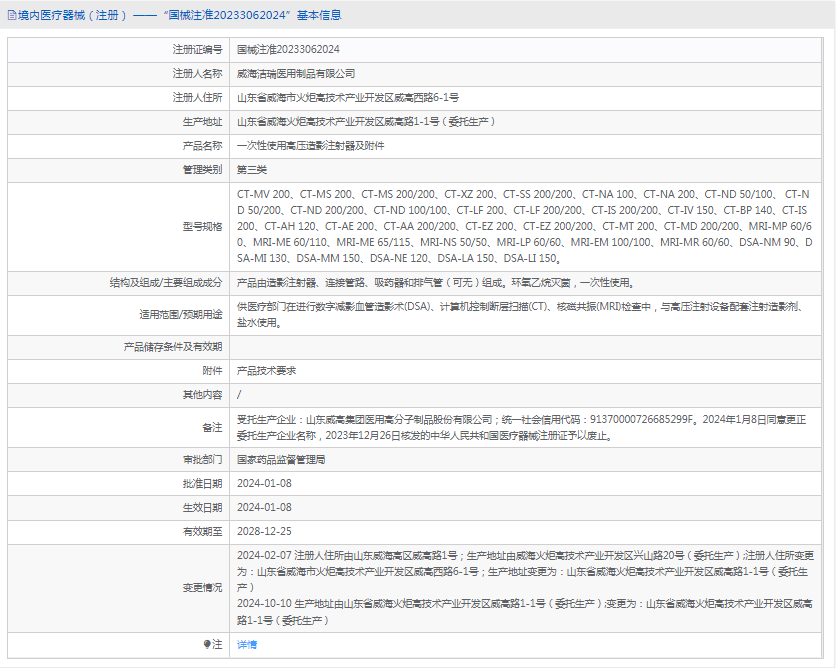Click the model list starting CT-MV 200

point(525,226)
